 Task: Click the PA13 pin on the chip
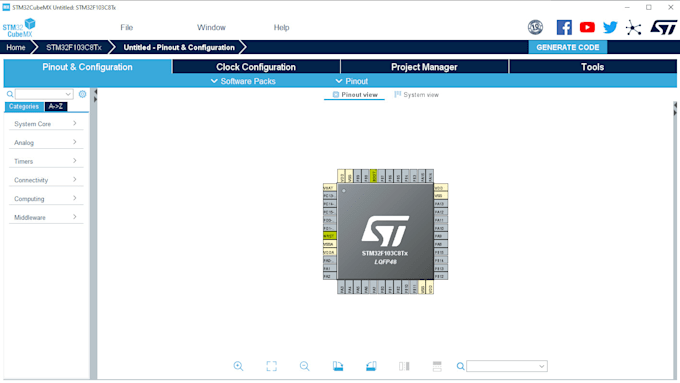(441, 204)
